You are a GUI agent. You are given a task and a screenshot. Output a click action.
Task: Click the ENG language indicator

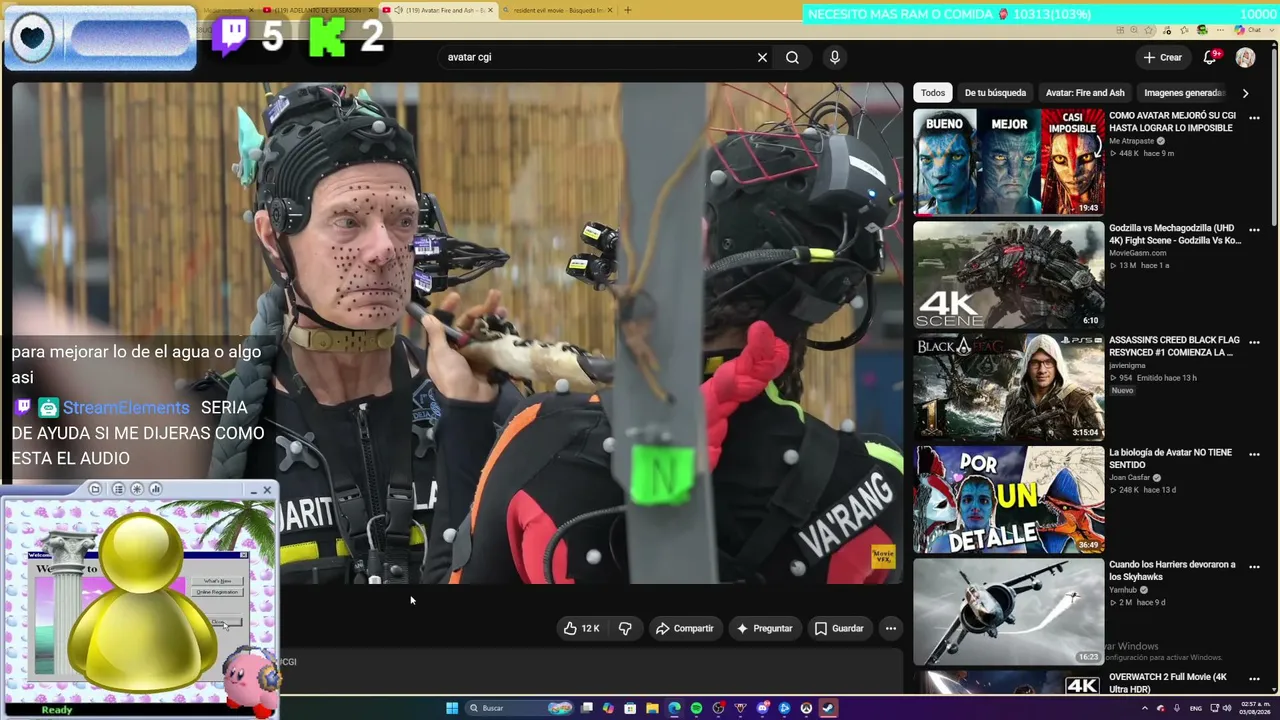click(x=1195, y=708)
